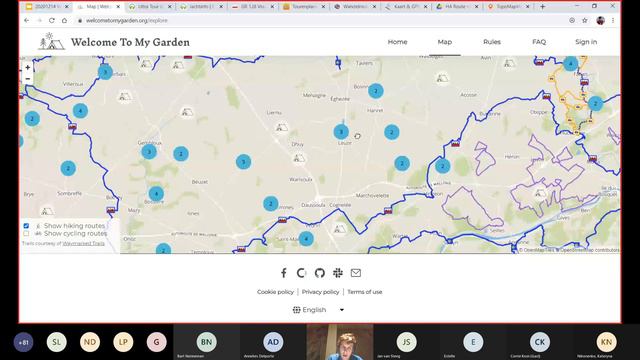Switch to the GR 128 browser tab
The width and height of the screenshot is (640, 360).
[x=252, y=7]
